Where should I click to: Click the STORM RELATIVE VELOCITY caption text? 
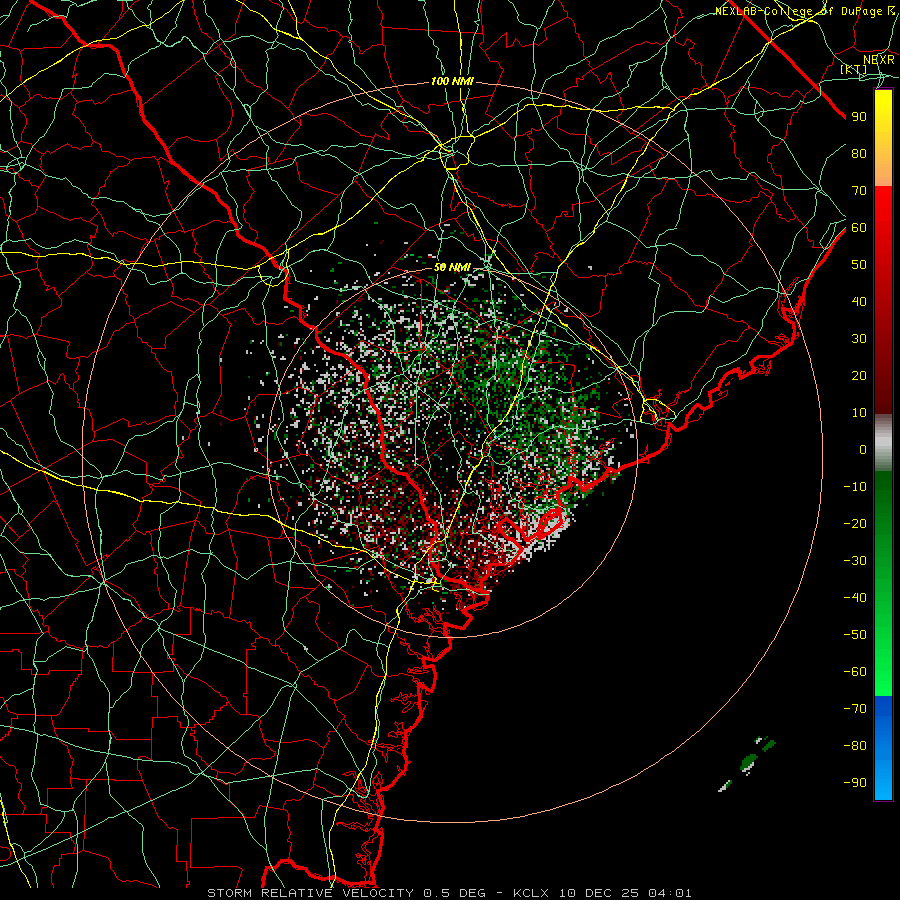(x=310, y=893)
